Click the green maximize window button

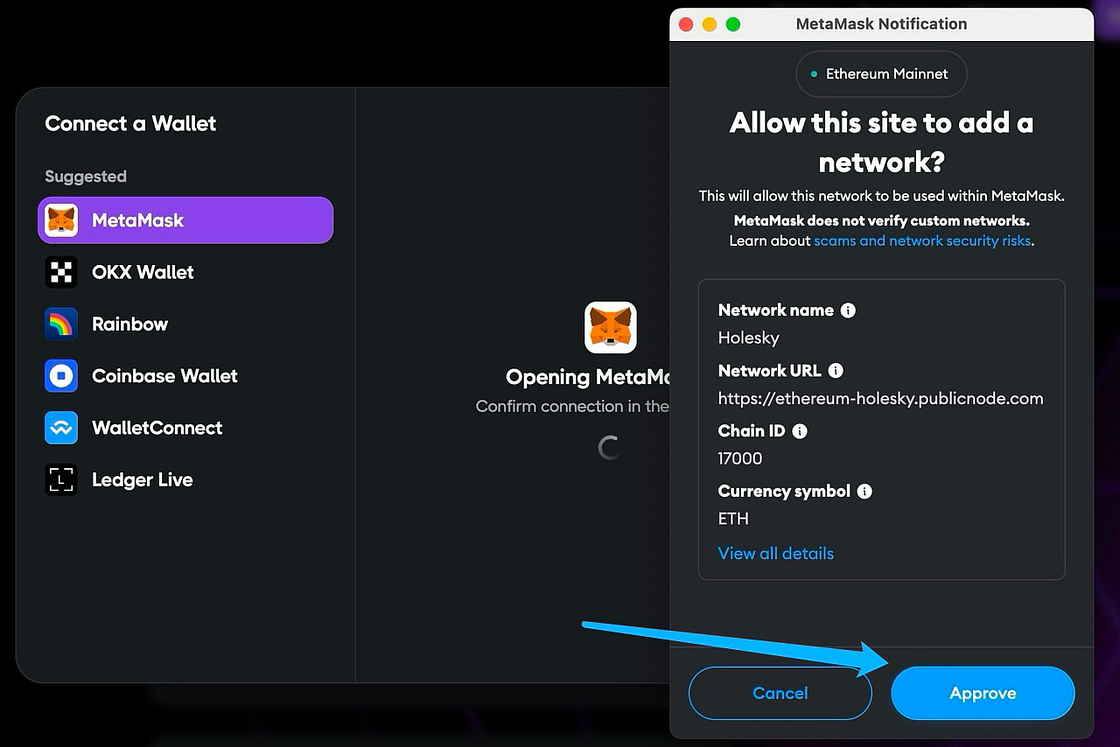coord(733,24)
